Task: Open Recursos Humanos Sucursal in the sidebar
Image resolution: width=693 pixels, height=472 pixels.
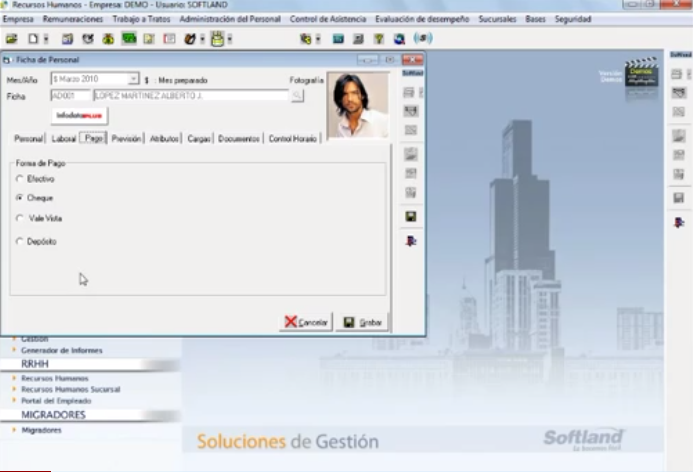Action: (x=71, y=389)
